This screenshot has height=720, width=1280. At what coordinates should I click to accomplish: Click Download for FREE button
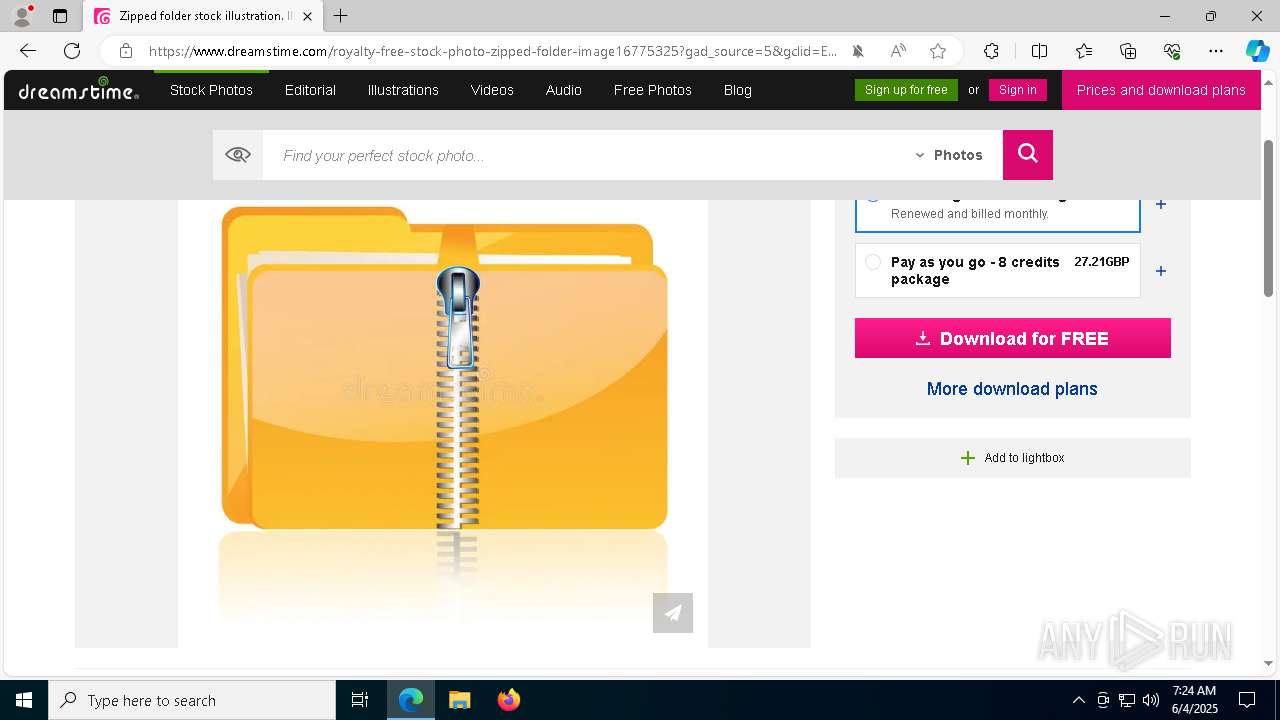[x=1013, y=338]
